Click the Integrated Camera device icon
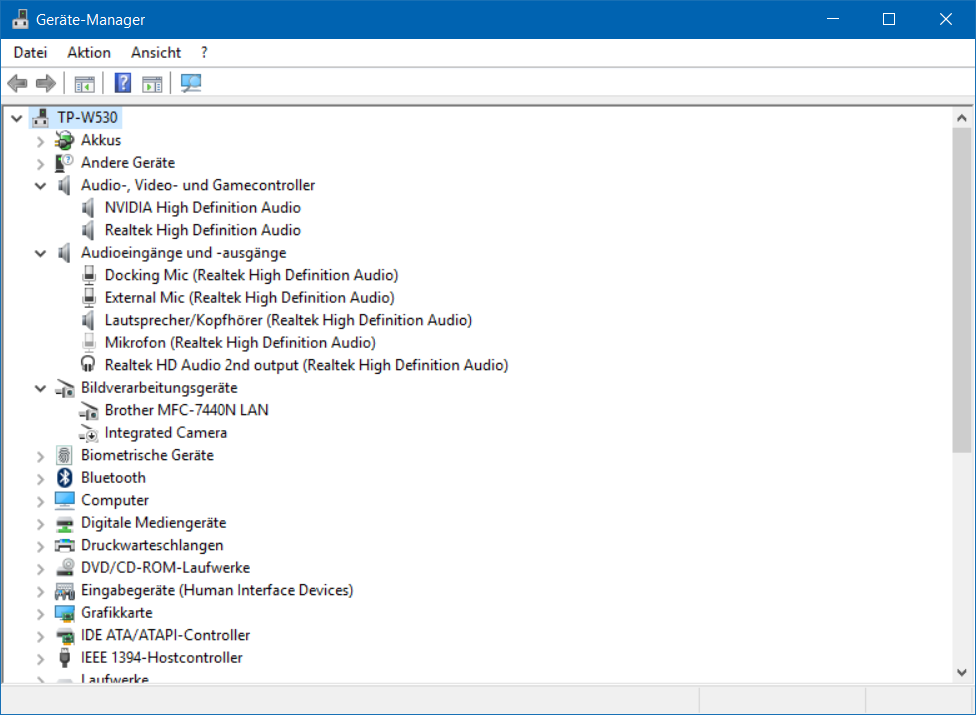This screenshot has height=715, width=976. point(89,432)
